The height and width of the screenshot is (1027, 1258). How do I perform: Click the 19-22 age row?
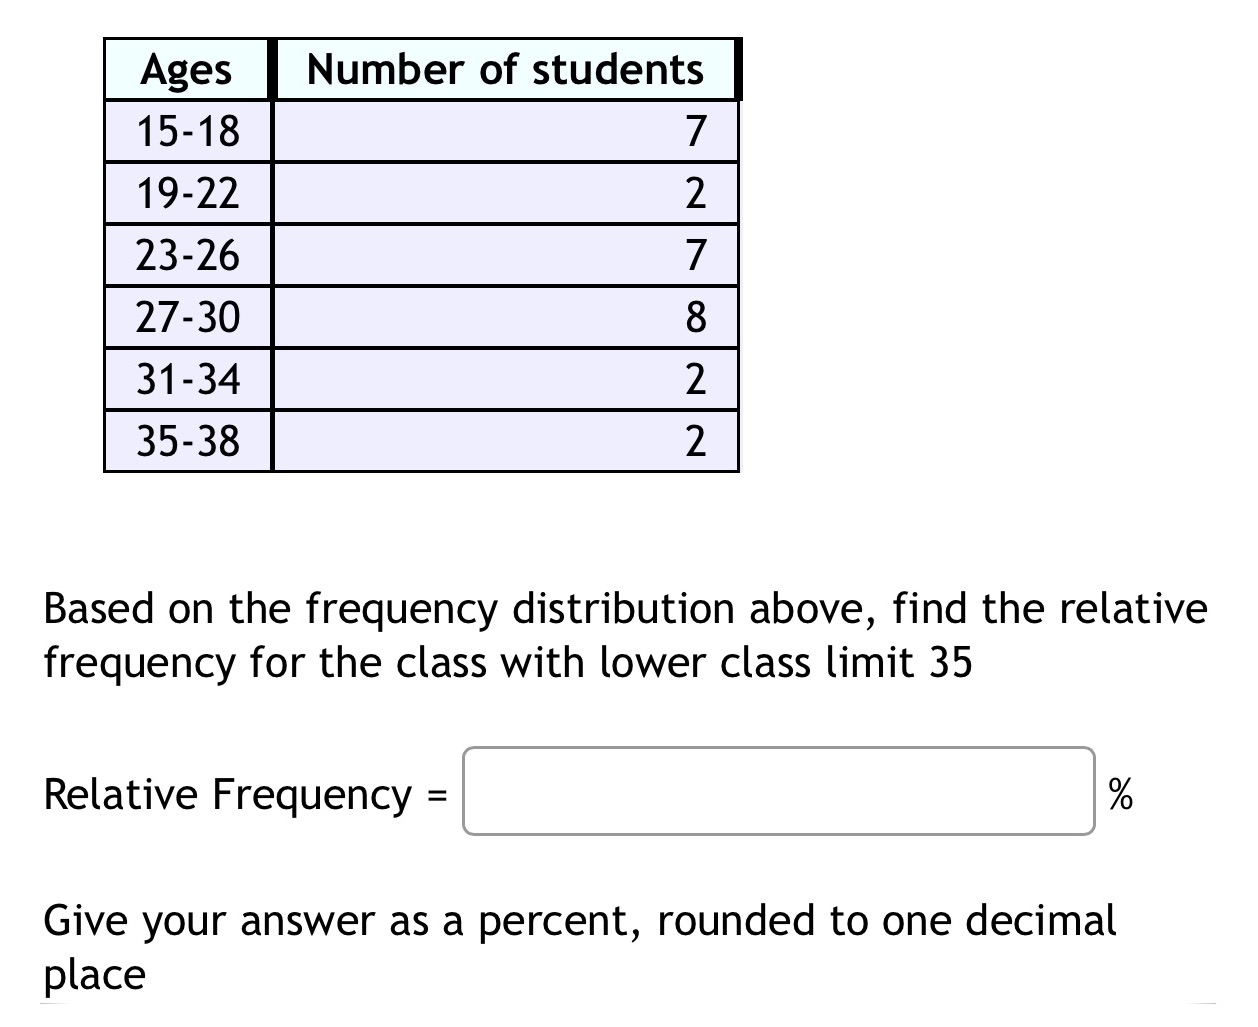(187, 192)
